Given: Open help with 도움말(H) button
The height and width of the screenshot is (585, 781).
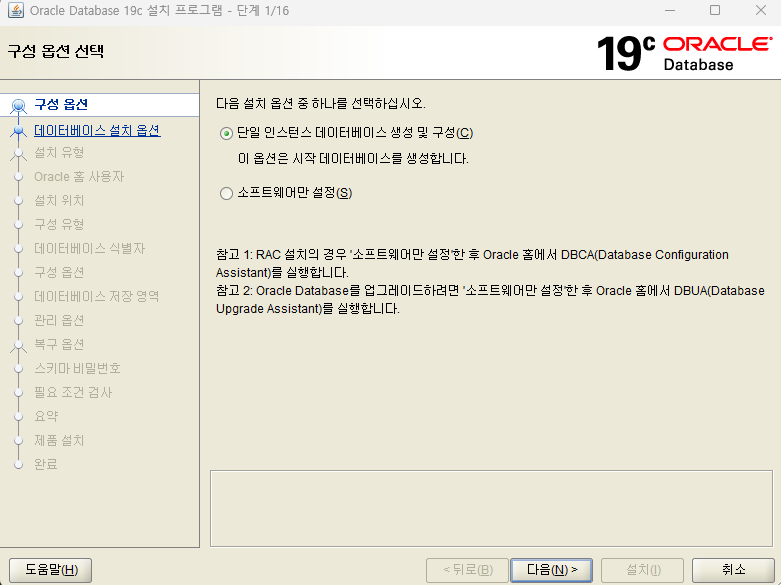Looking at the screenshot, I should pos(51,570).
